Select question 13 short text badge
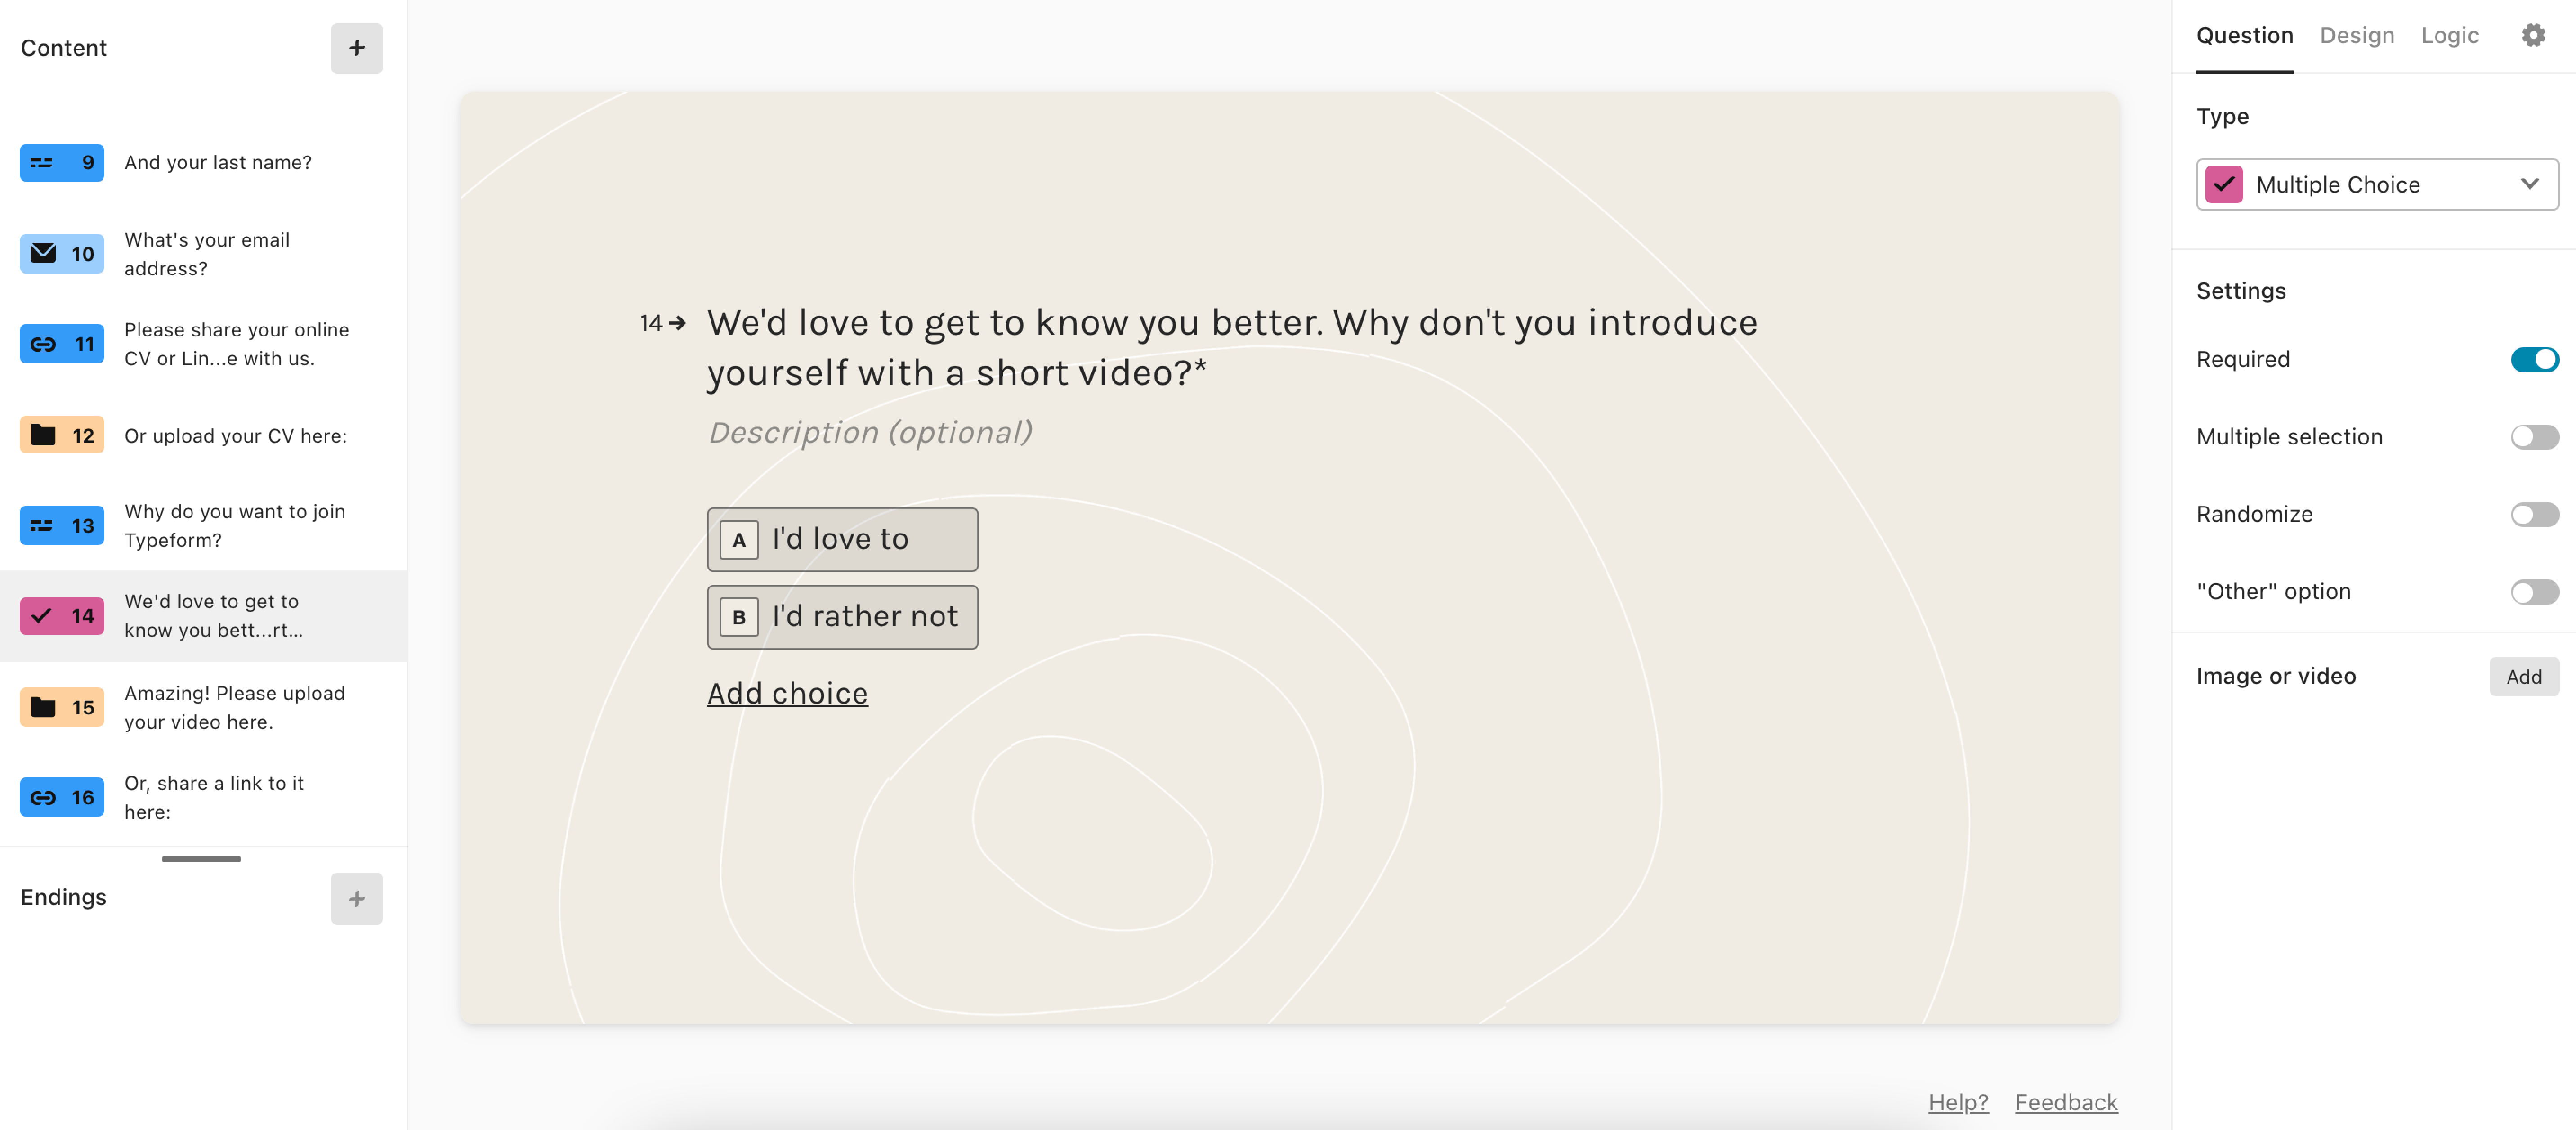The image size is (2576, 1130). click(x=62, y=525)
